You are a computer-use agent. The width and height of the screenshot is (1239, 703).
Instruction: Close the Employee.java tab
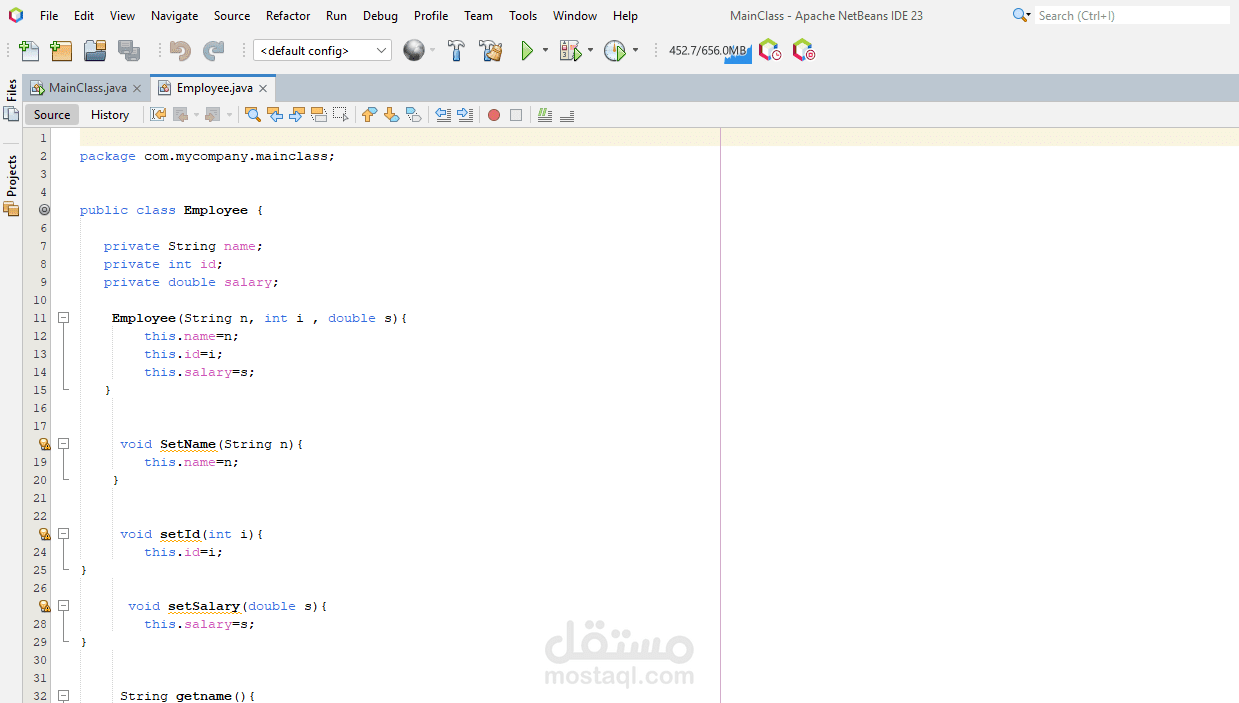click(263, 88)
